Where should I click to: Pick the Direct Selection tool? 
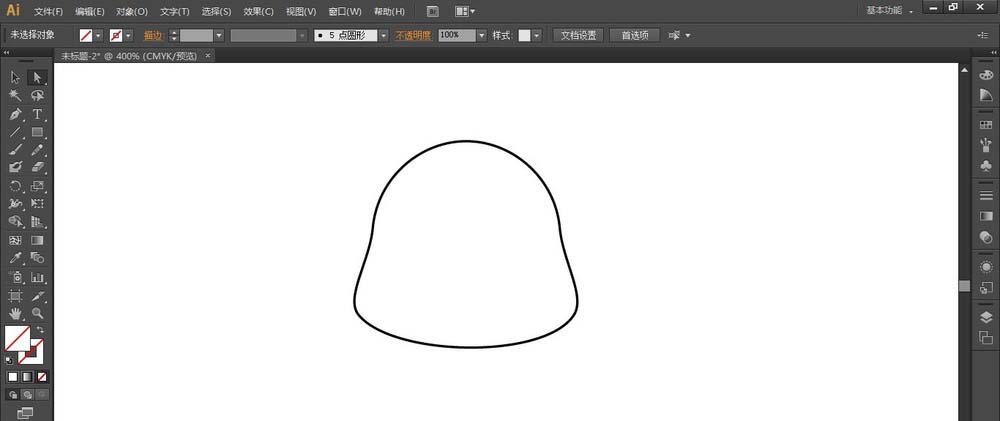click(x=37, y=77)
